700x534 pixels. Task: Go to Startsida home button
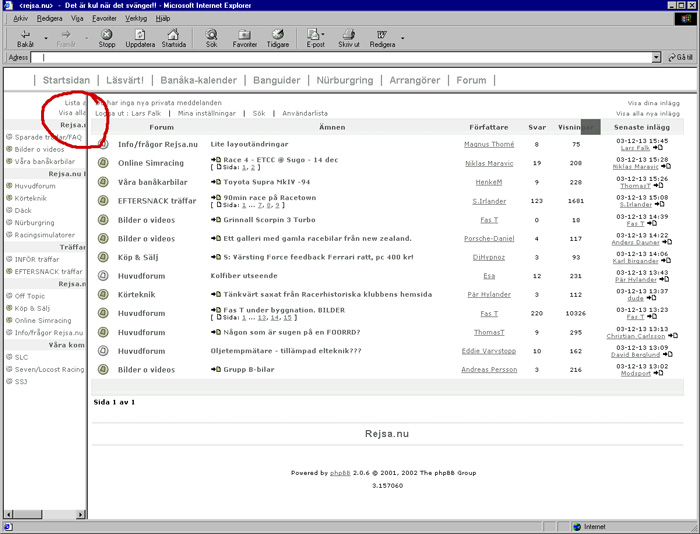(174, 38)
